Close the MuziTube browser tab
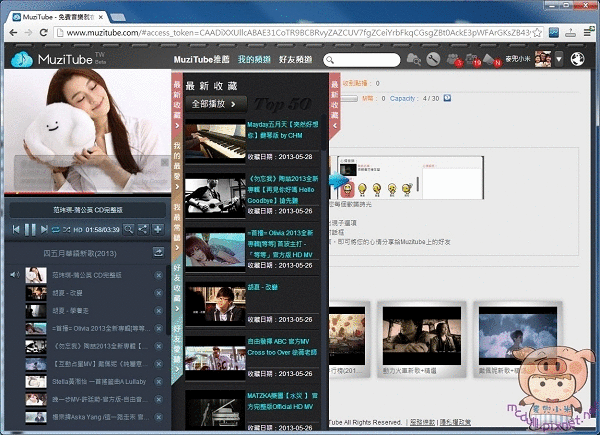Viewport: 600px width, 435px height. pos(101,17)
